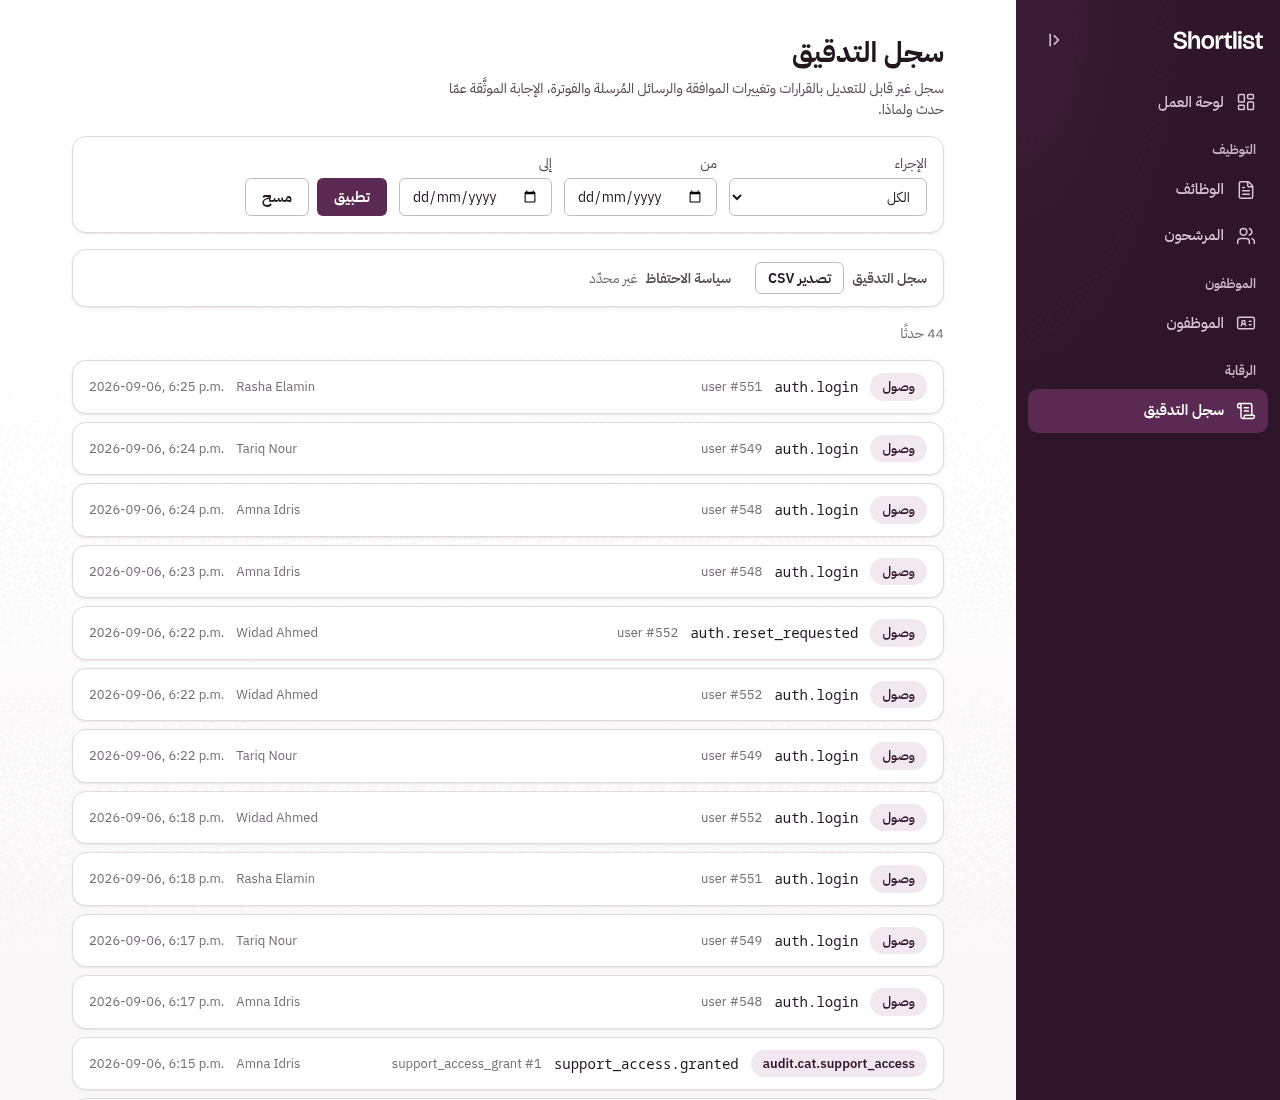Open calendar picker of the إلى date field
Screen dimensions: 1280x1100
point(530,197)
